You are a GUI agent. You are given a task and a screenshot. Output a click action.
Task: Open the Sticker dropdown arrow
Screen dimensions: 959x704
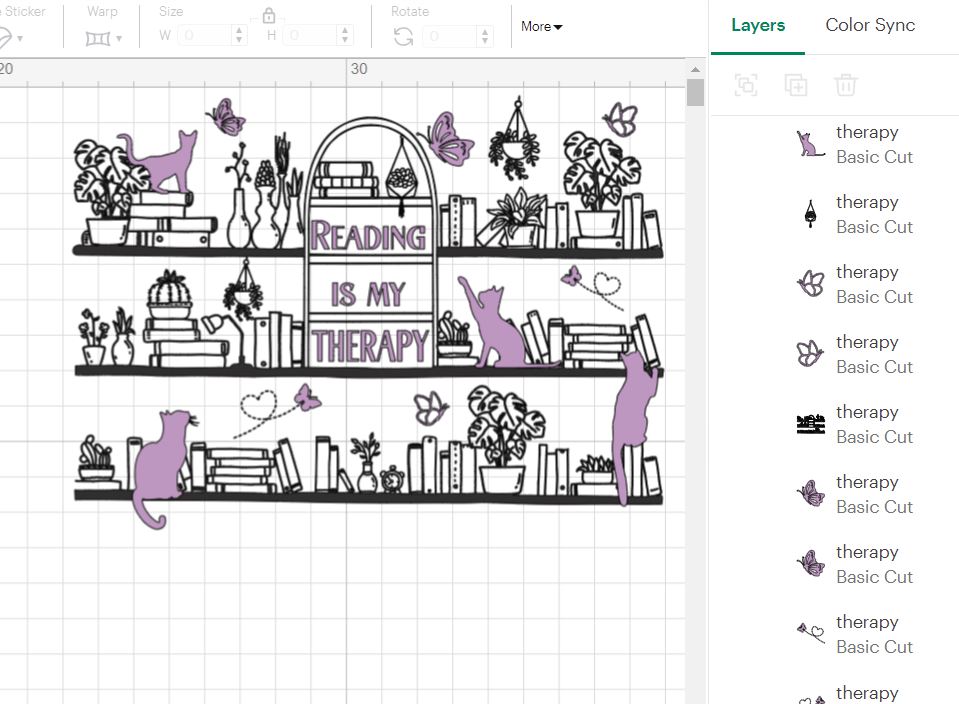coord(19,39)
